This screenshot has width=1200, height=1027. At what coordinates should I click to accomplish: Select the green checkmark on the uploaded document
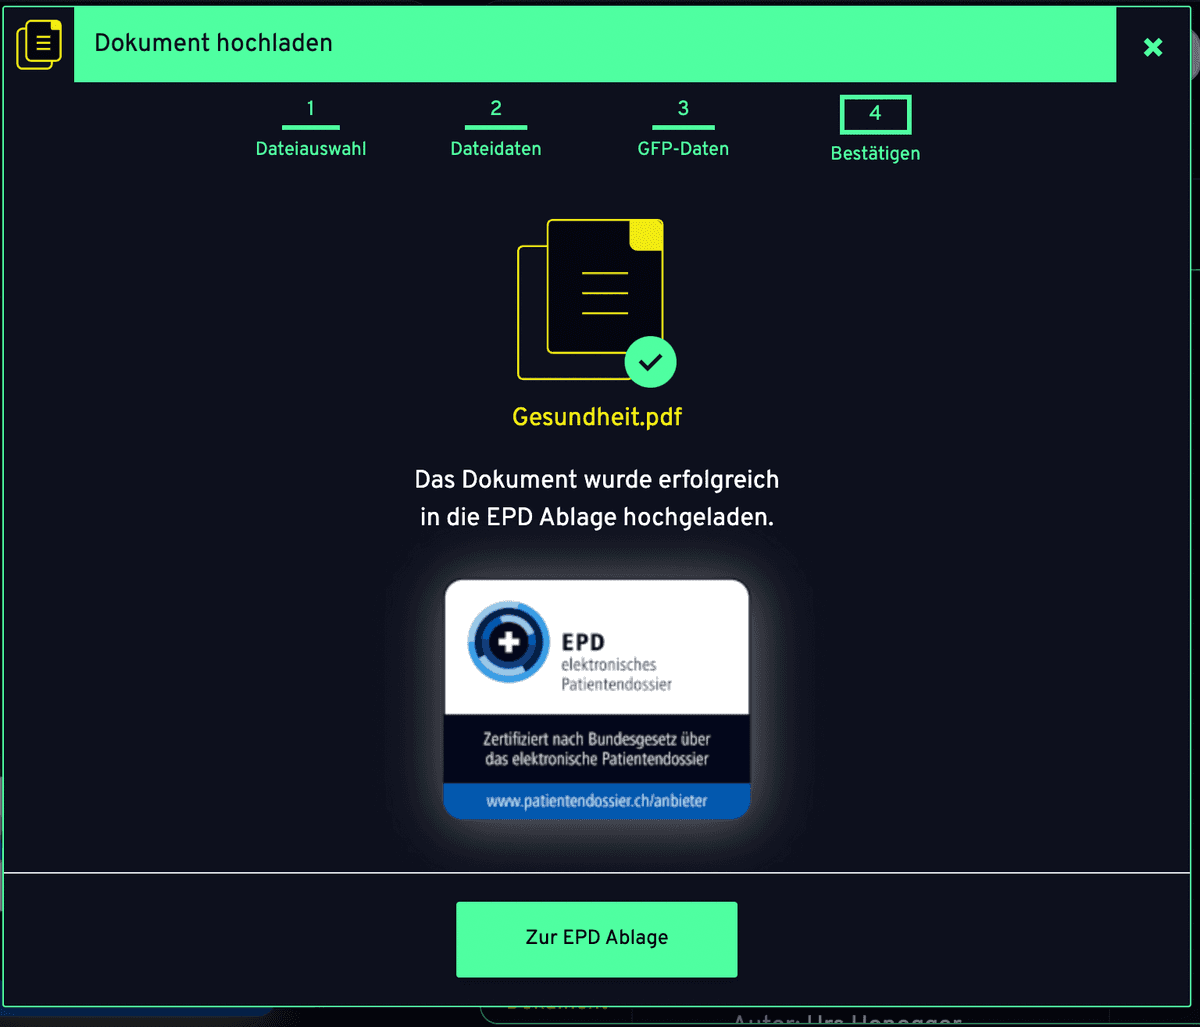pos(650,362)
